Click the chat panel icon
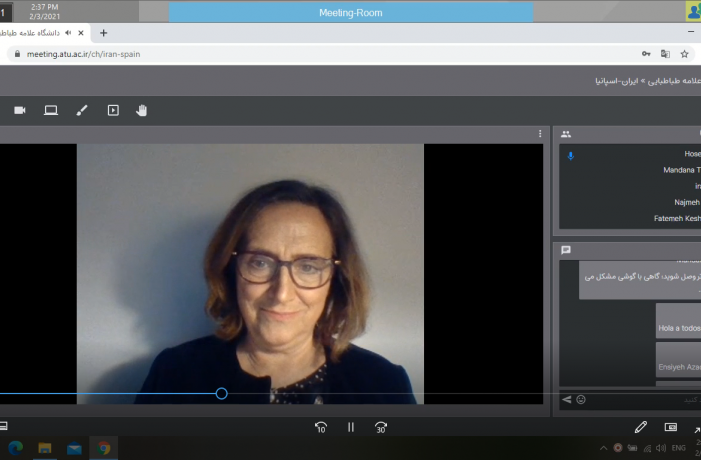 click(x=566, y=250)
